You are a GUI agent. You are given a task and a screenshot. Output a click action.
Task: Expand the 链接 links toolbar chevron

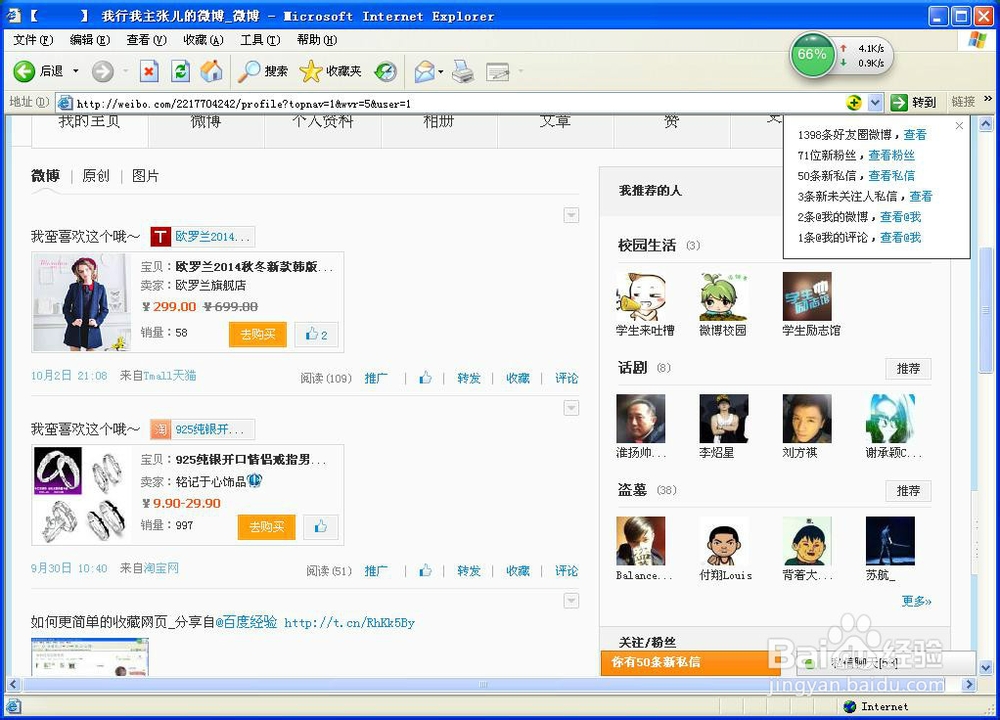[988, 99]
